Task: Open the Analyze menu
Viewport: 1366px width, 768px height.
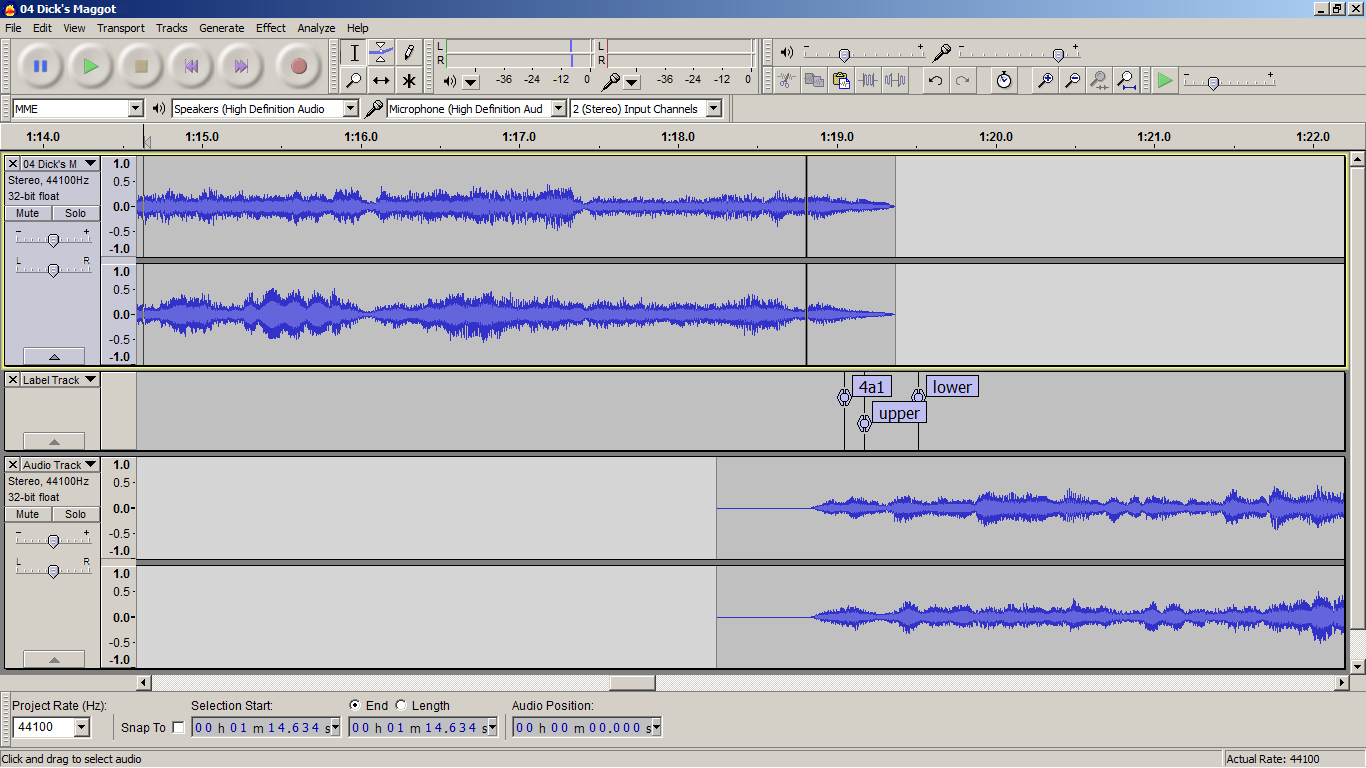Action: [x=316, y=28]
